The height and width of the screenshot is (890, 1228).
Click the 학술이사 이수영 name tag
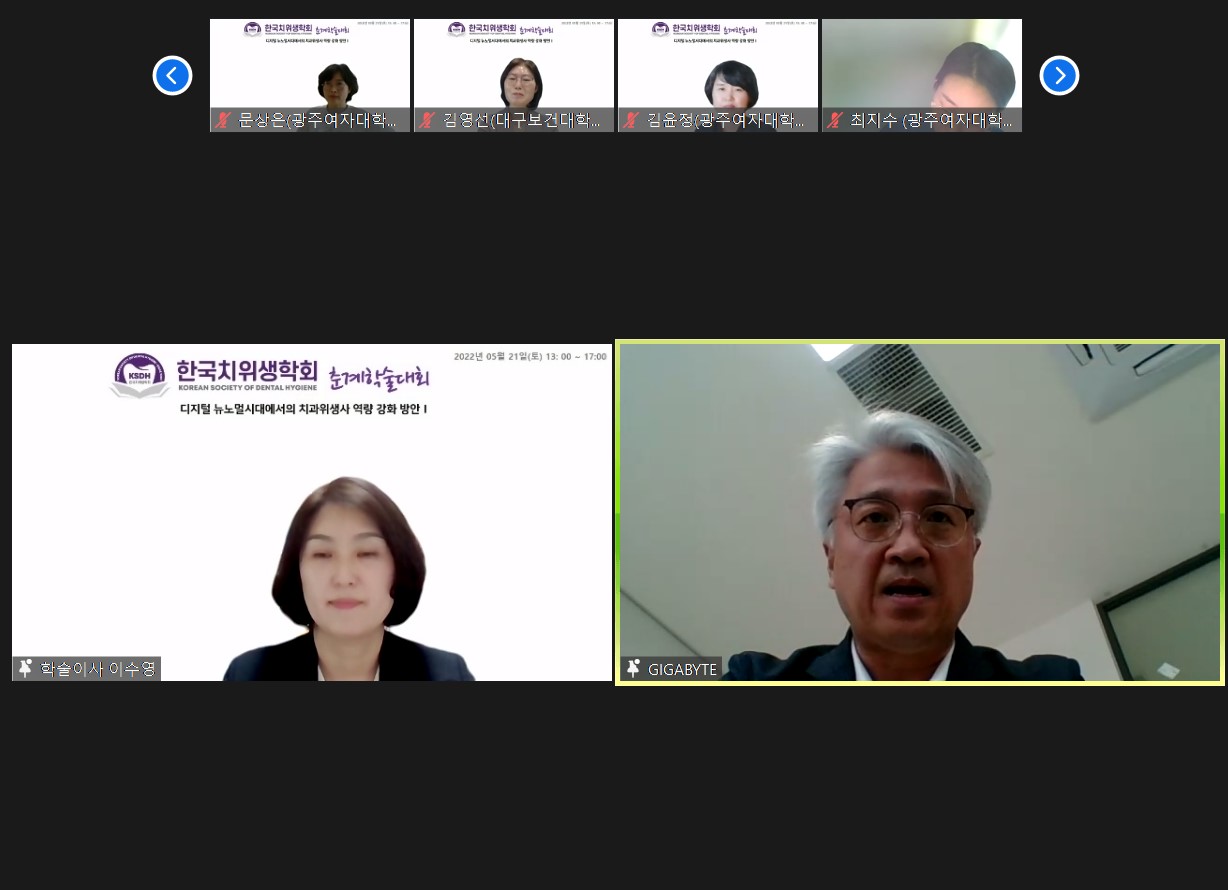point(98,668)
